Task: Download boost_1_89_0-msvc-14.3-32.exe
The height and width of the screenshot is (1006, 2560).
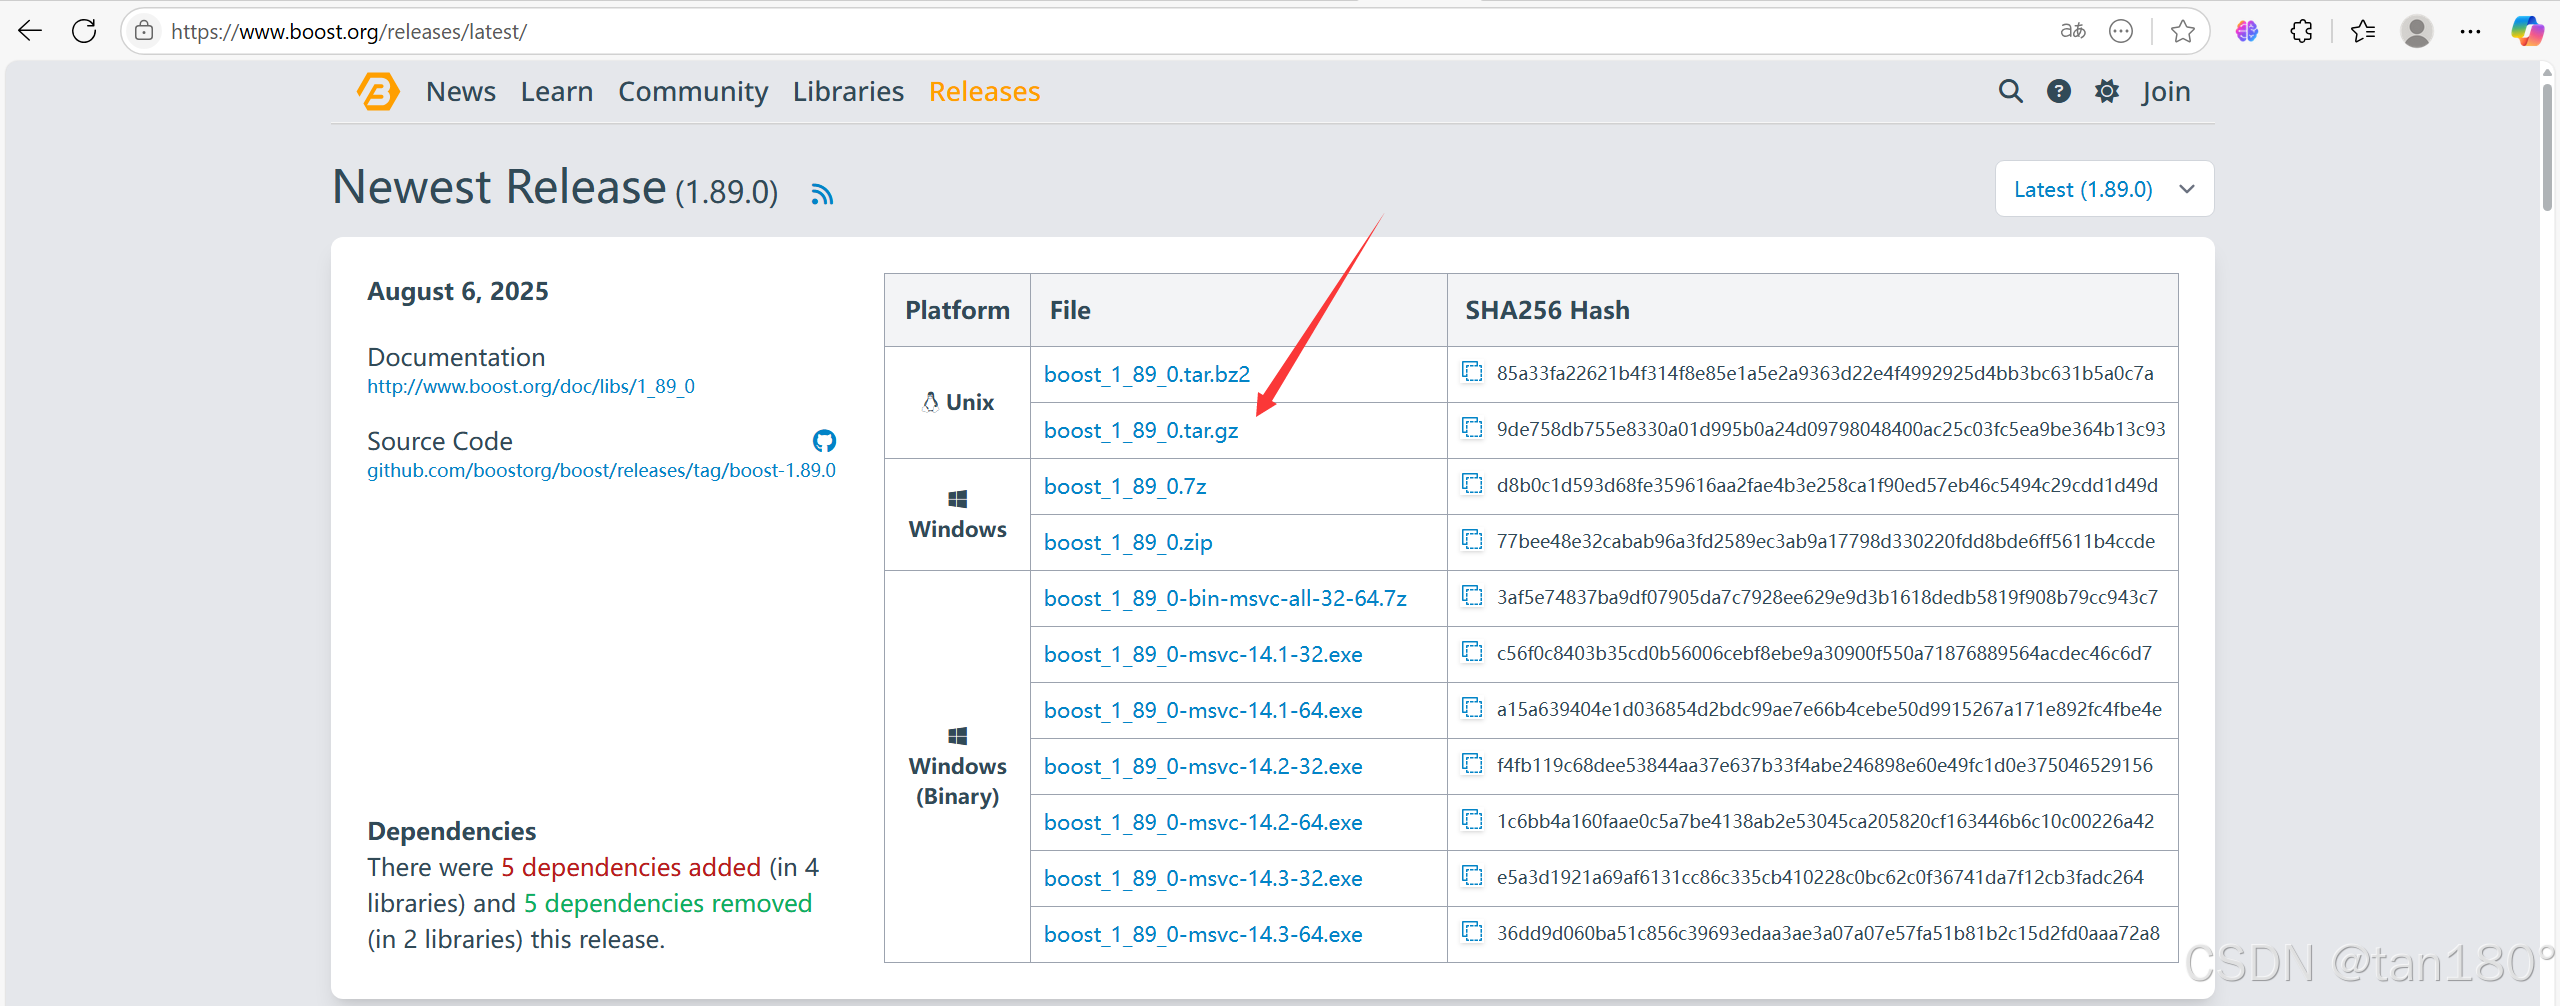Action: coord(1203,878)
